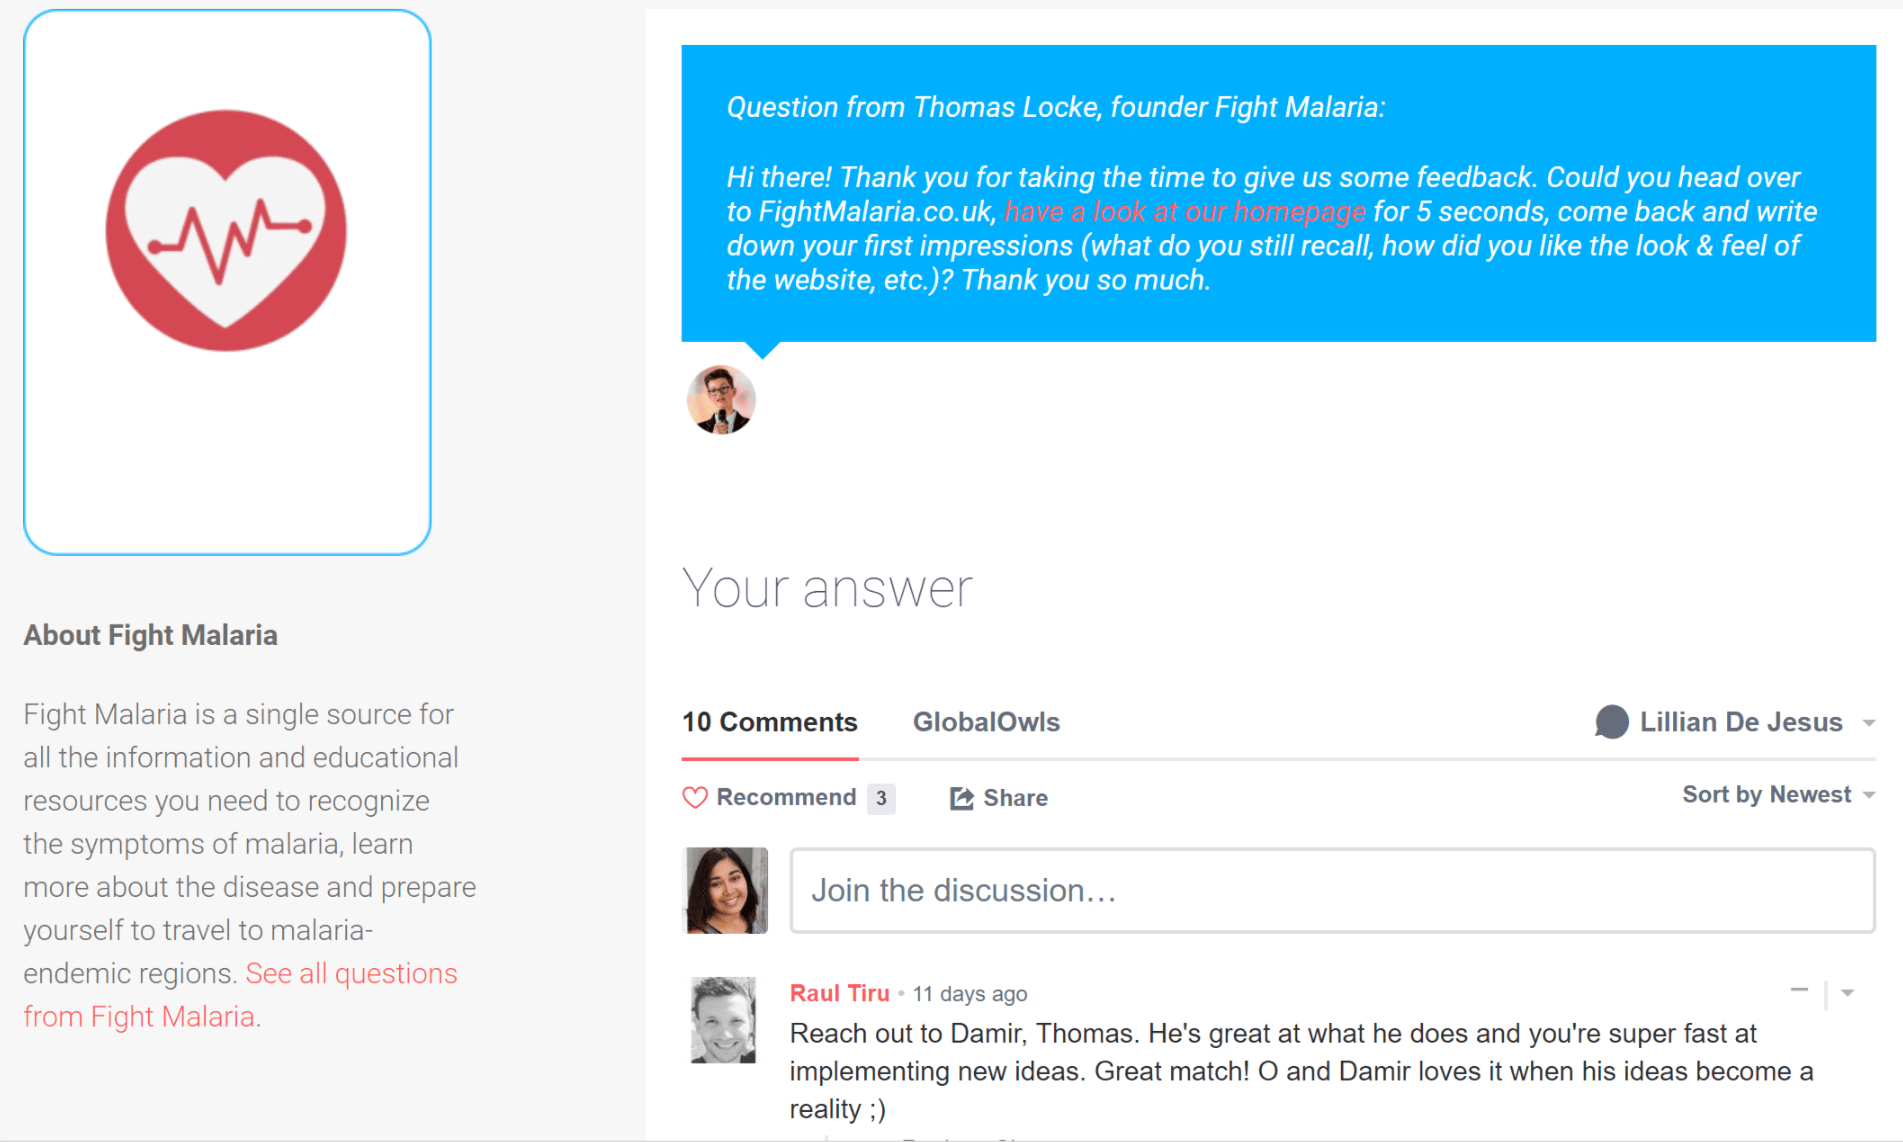Click the Recommend count badge showing 3

(x=881, y=798)
